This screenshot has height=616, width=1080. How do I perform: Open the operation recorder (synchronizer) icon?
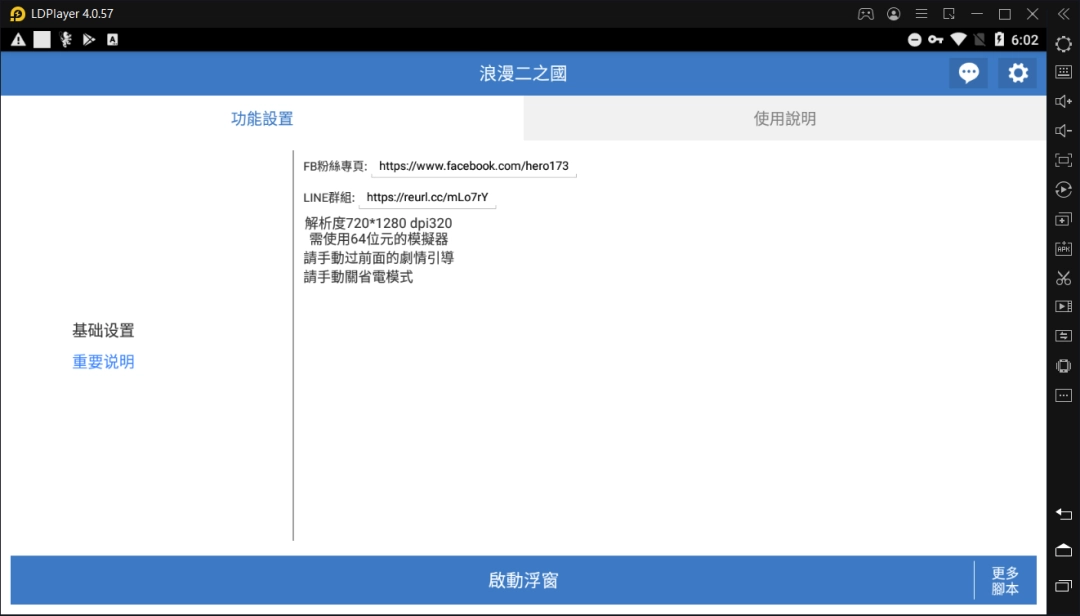(x=1063, y=190)
